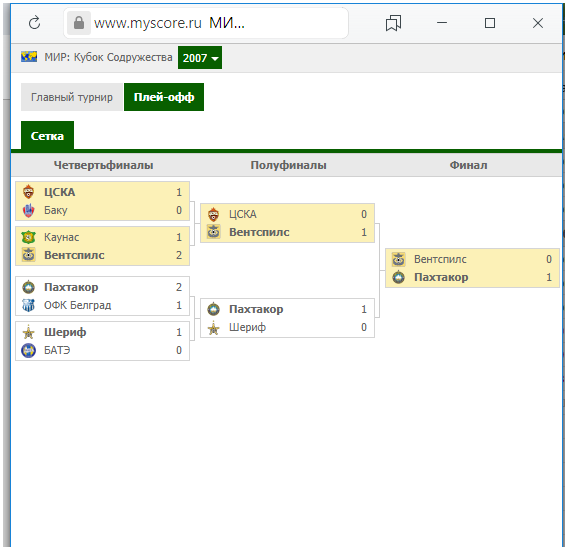565x547 pixels.
Task: Click Вентспилс logo in semifinal match
Action: click(x=214, y=232)
